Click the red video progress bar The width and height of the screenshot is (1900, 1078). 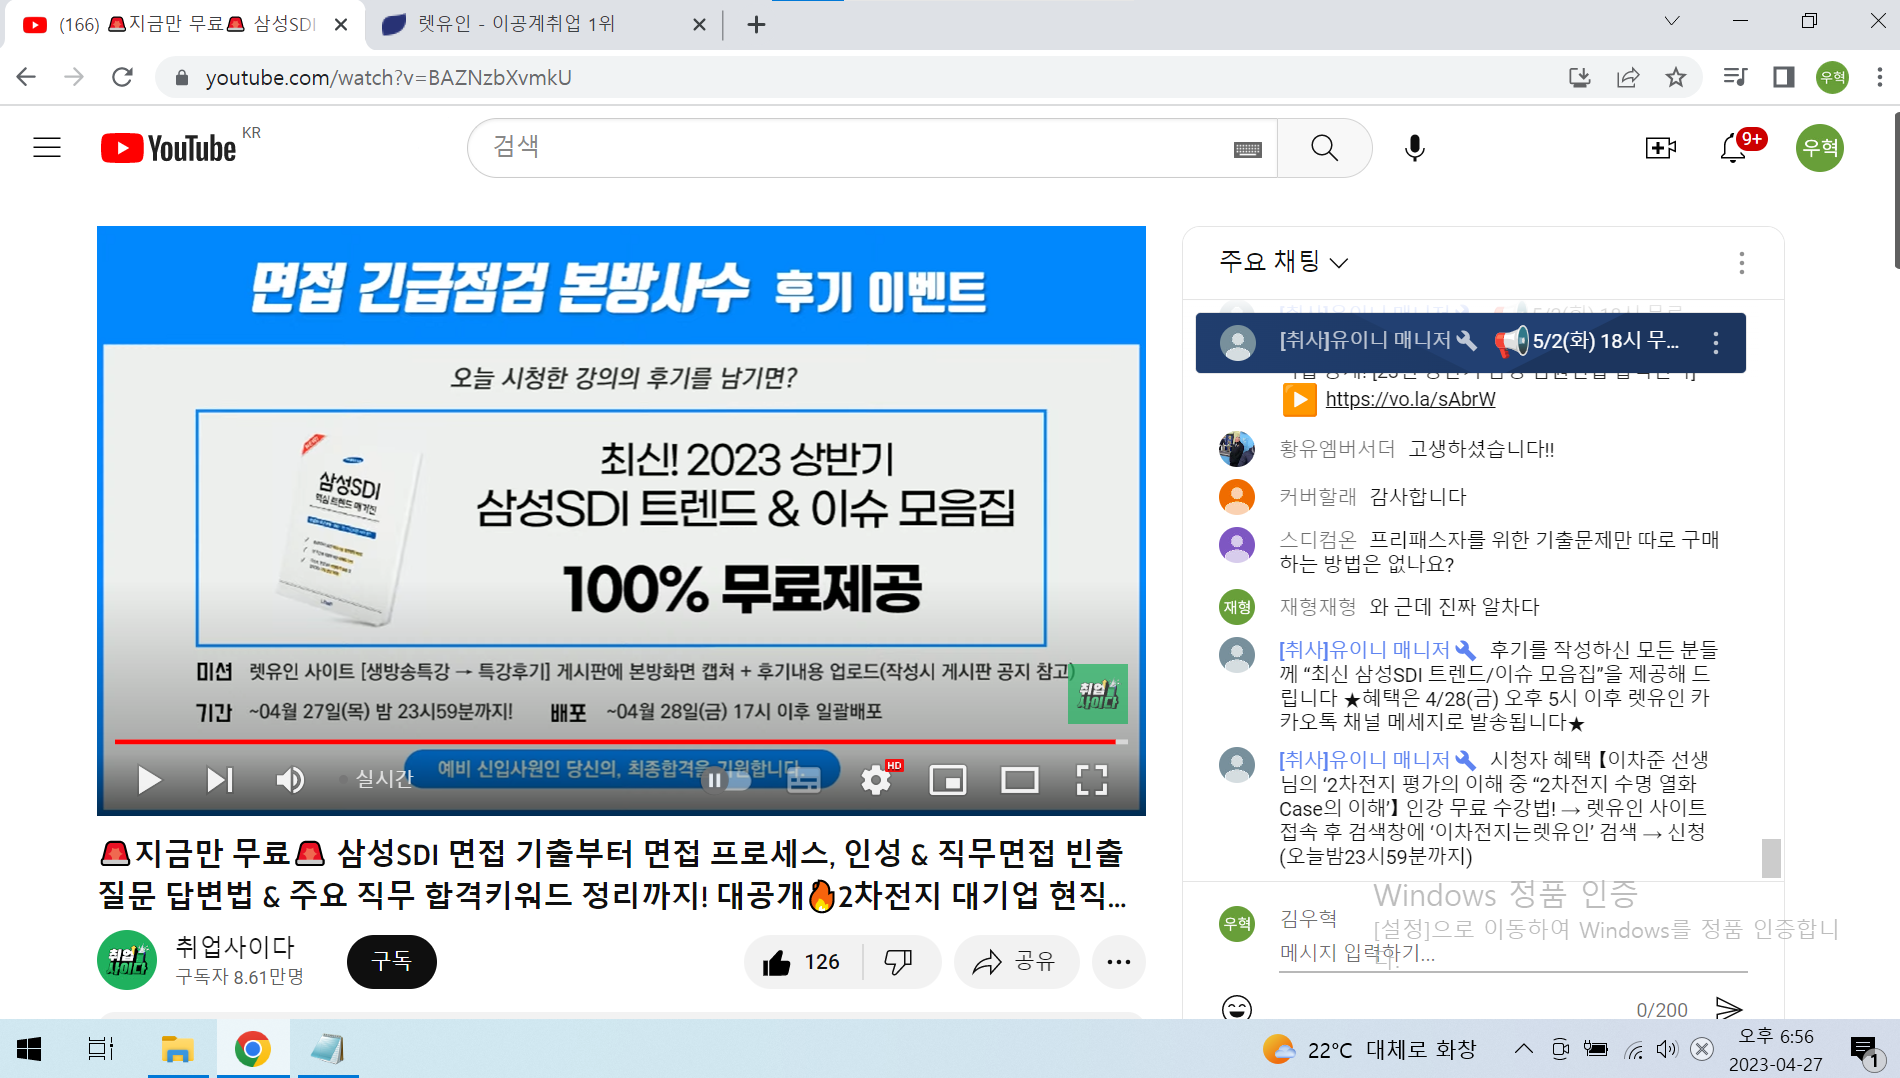tap(600, 741)
